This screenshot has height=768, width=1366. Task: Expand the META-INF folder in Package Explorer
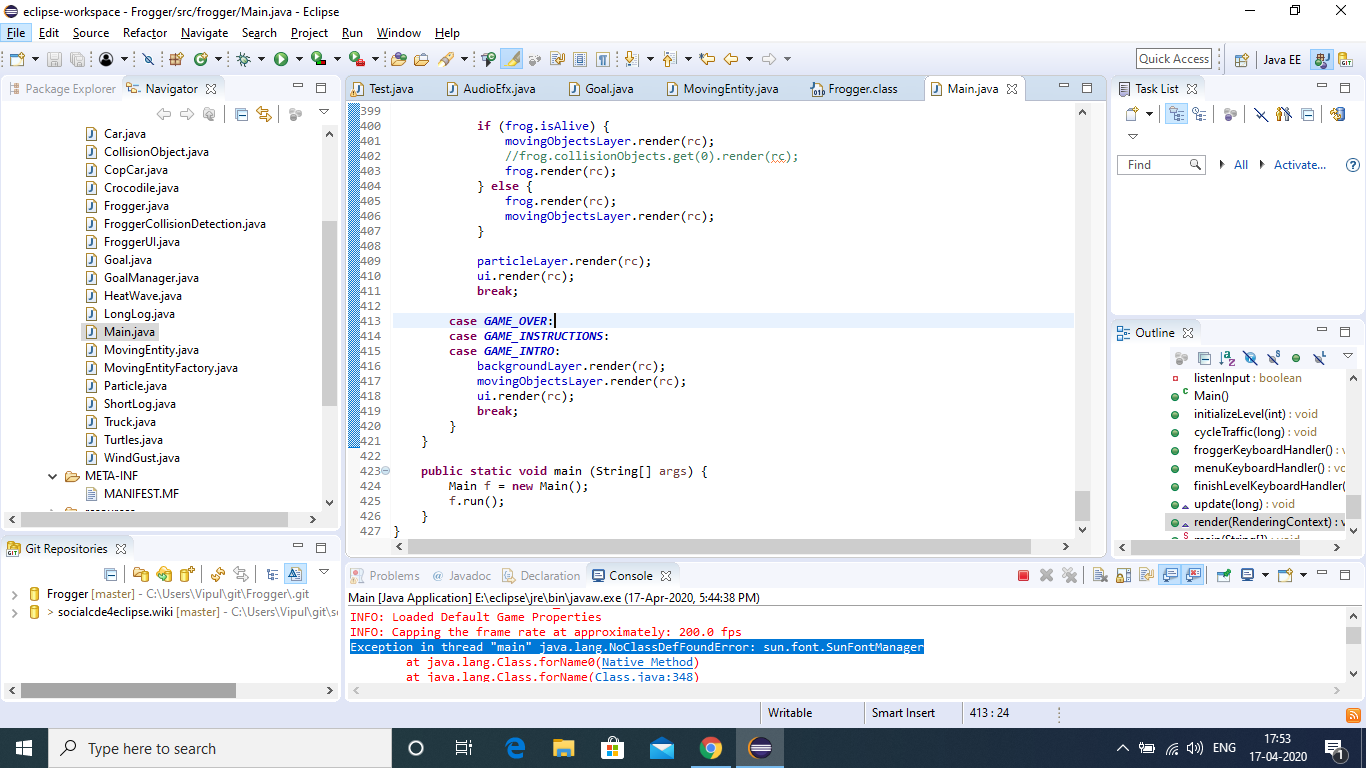click(52, 476)
